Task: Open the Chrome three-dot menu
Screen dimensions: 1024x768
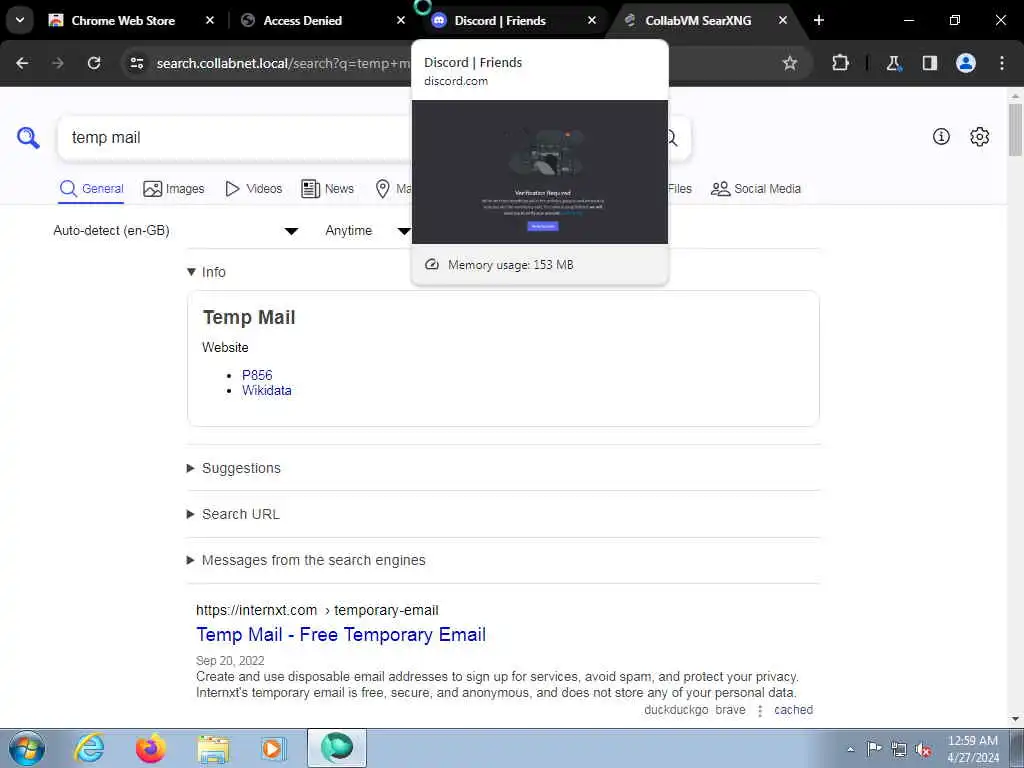Action: [x=1002, y=63]
